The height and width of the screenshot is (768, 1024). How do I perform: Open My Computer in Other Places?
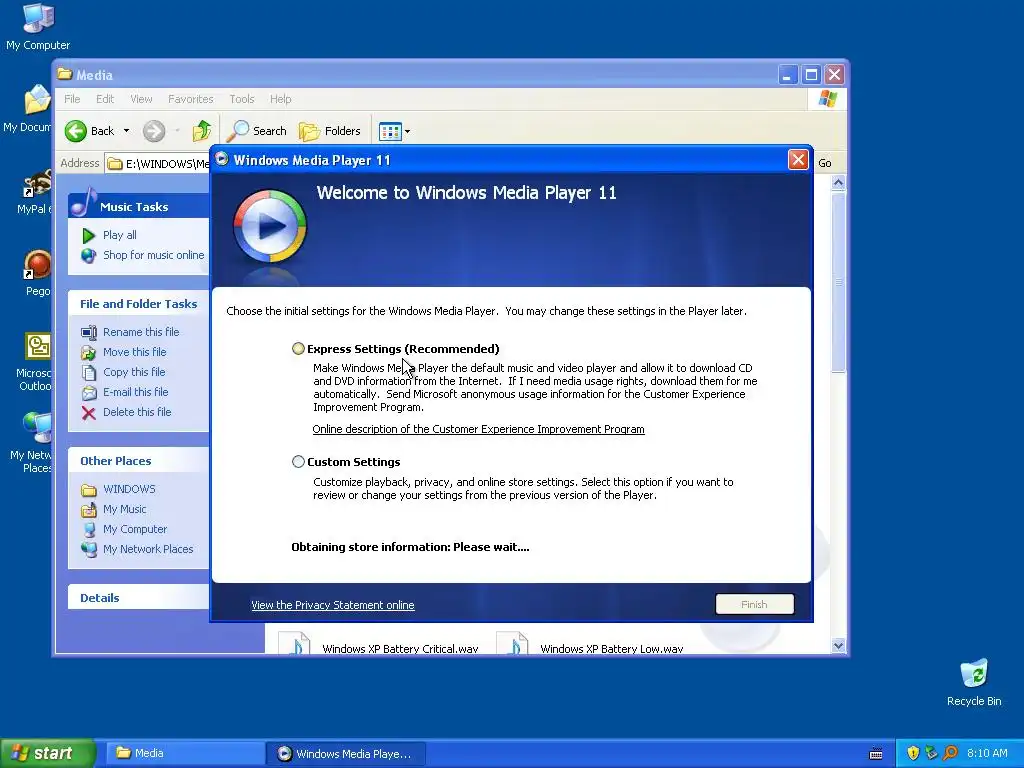tap(135, 529)
